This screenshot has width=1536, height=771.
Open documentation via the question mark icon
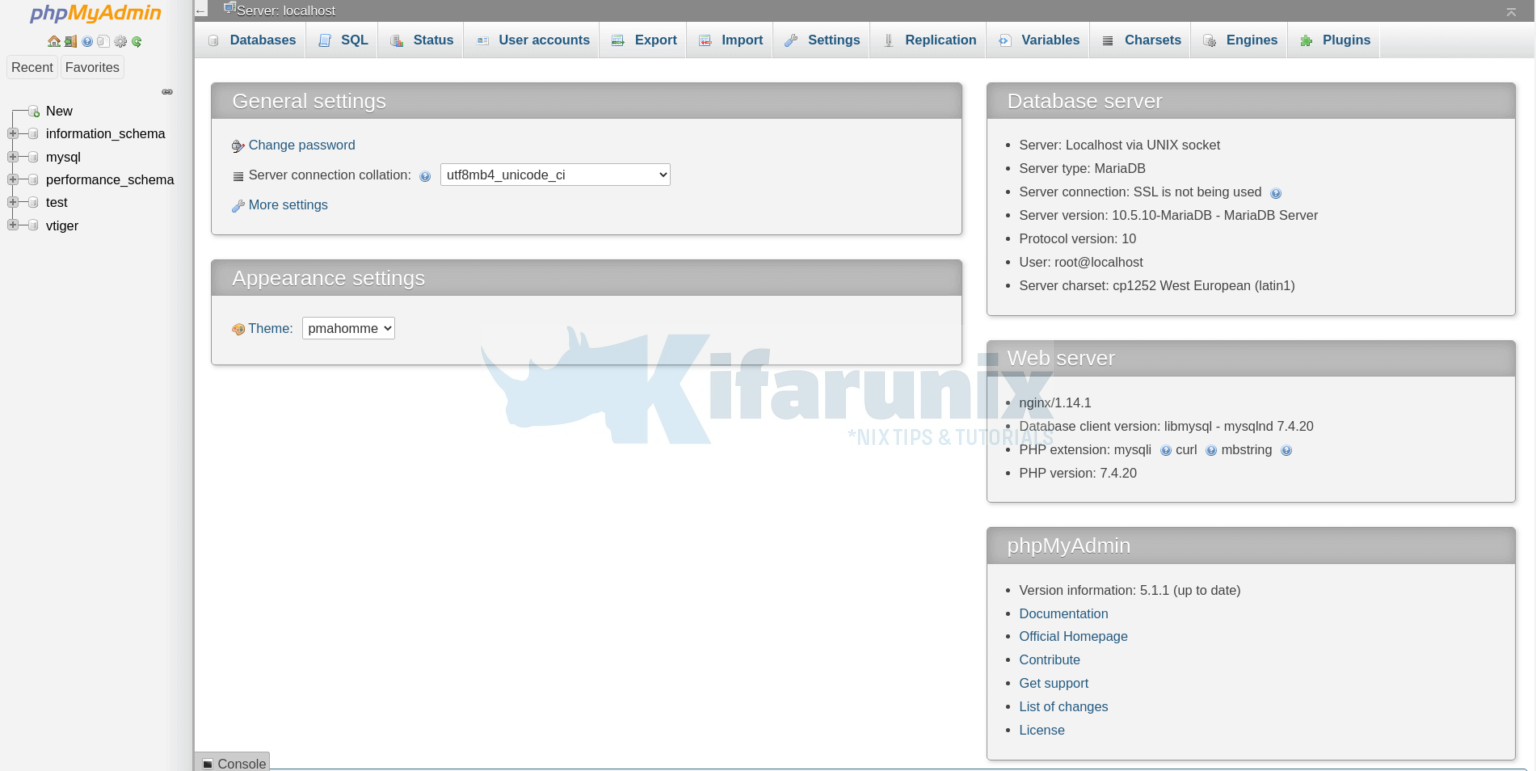87,42
